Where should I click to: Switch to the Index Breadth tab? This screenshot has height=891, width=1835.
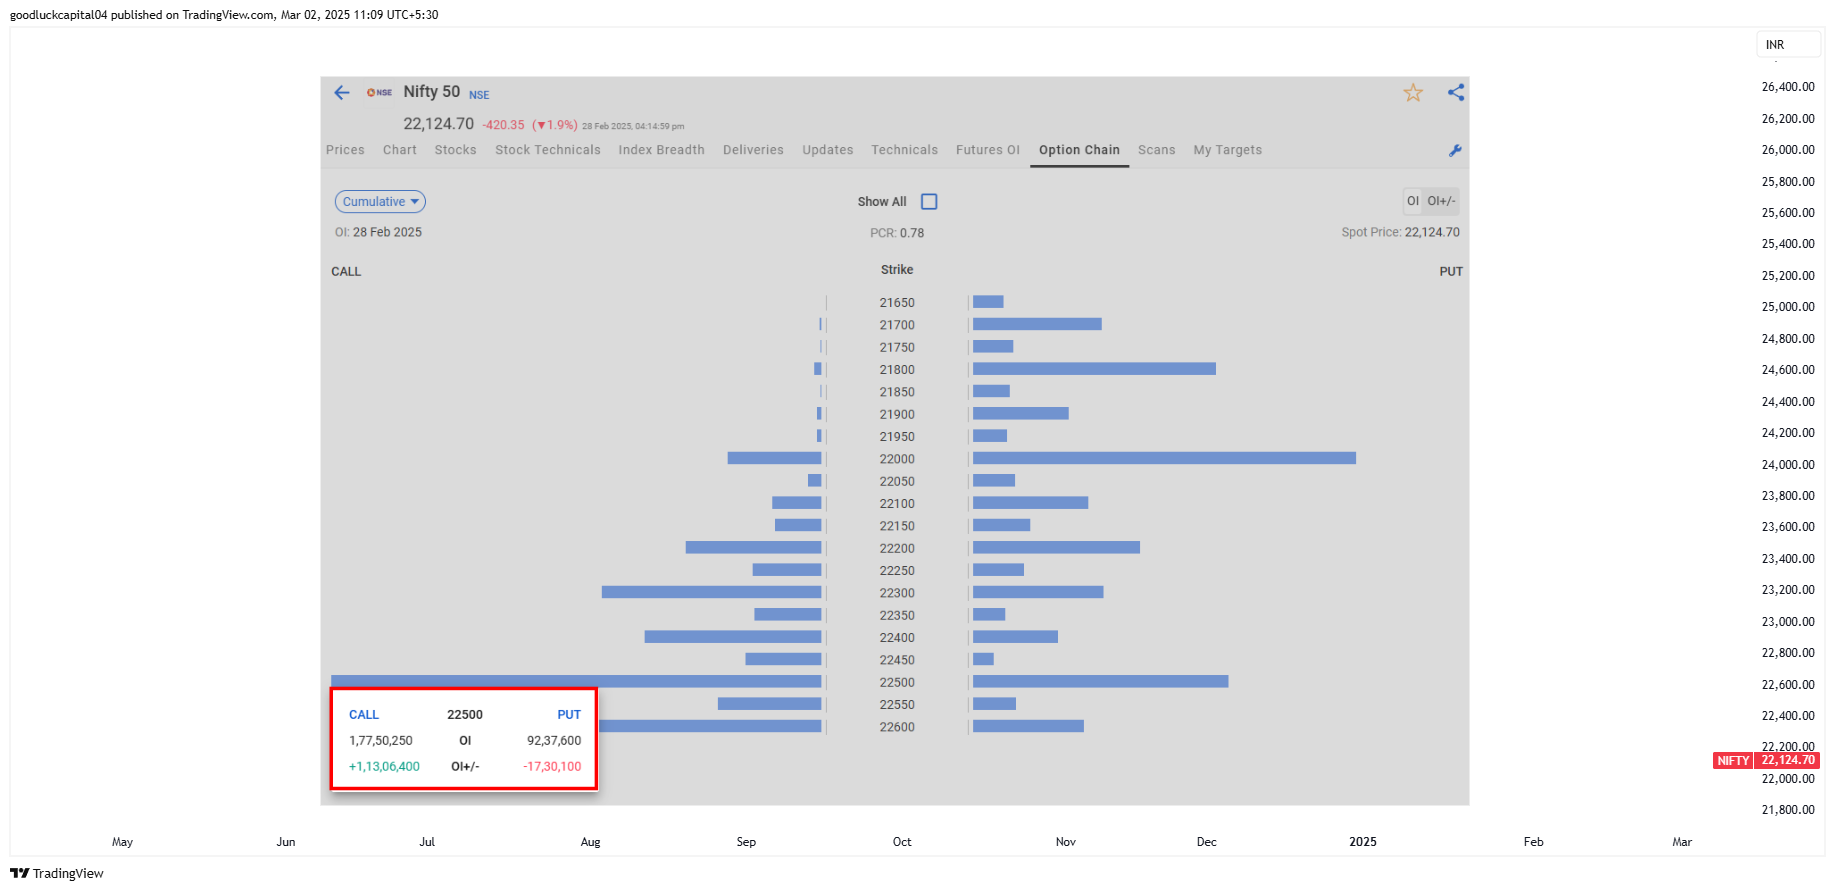coord(662,150)
